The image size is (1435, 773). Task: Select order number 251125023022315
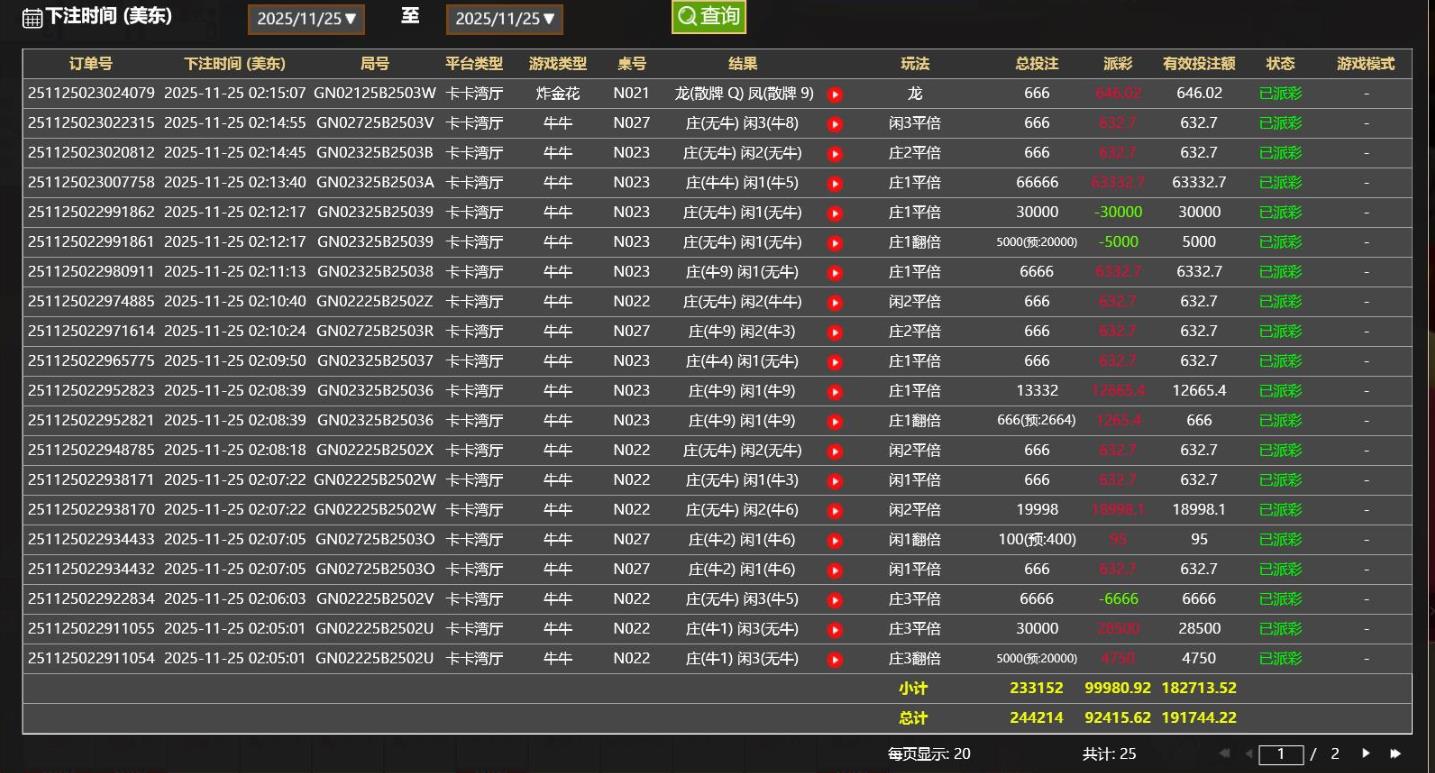[x=91, y=123]
